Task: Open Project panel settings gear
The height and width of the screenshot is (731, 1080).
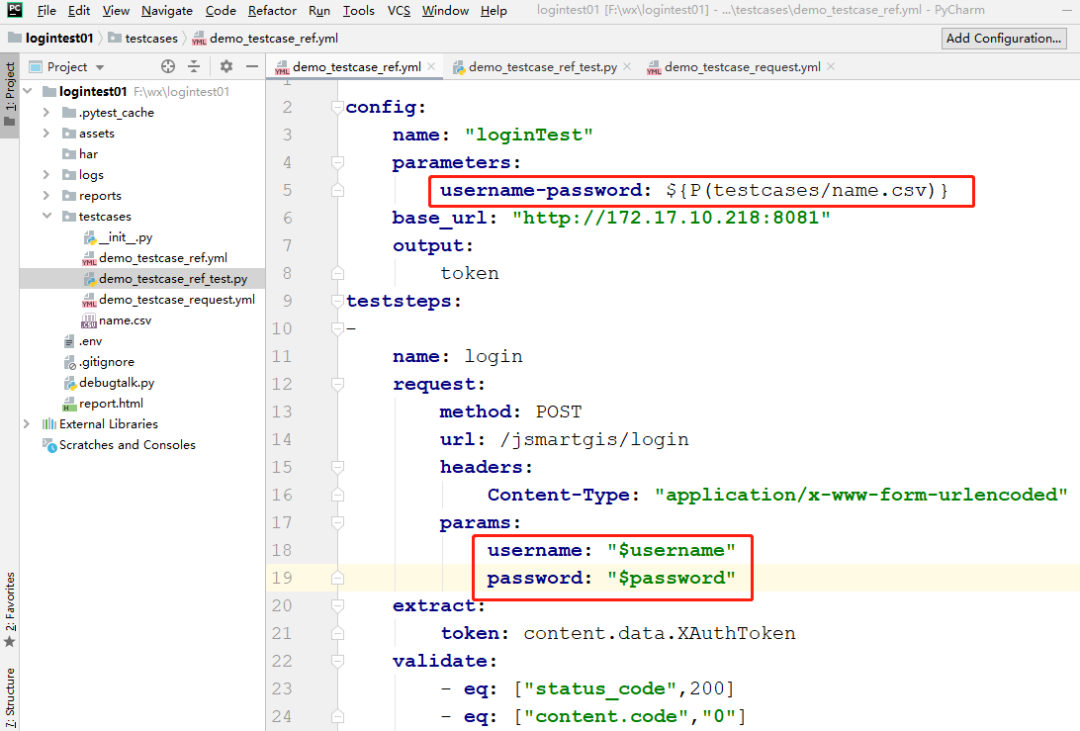Action: 226,66
